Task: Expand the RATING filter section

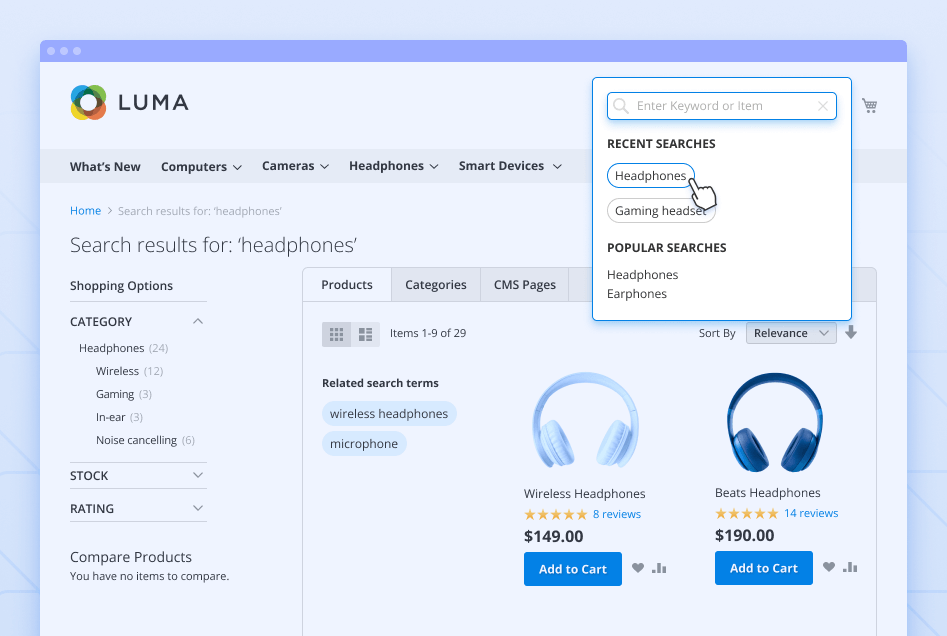Action: [x=198, y=508]
